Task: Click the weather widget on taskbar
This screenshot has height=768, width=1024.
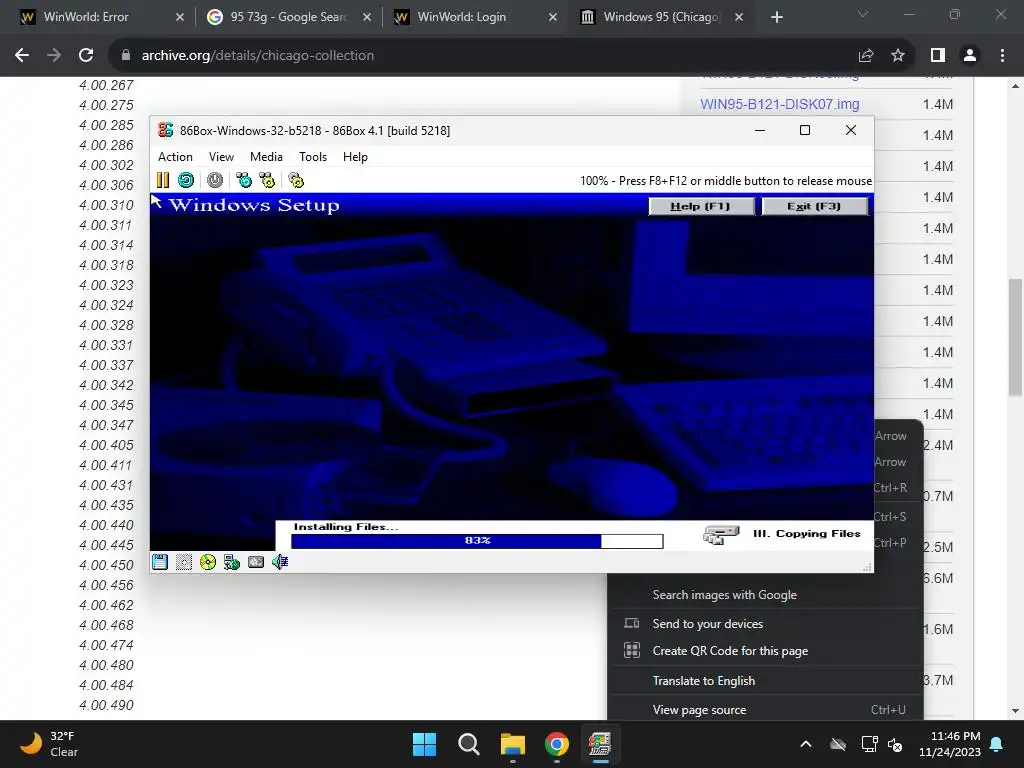Action: point(50,744)
